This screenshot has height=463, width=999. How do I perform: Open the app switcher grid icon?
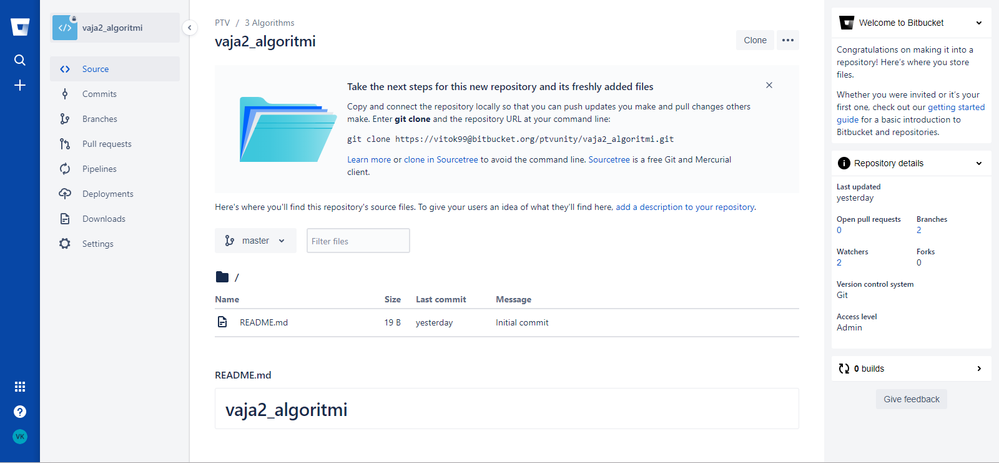coord(20,387)
